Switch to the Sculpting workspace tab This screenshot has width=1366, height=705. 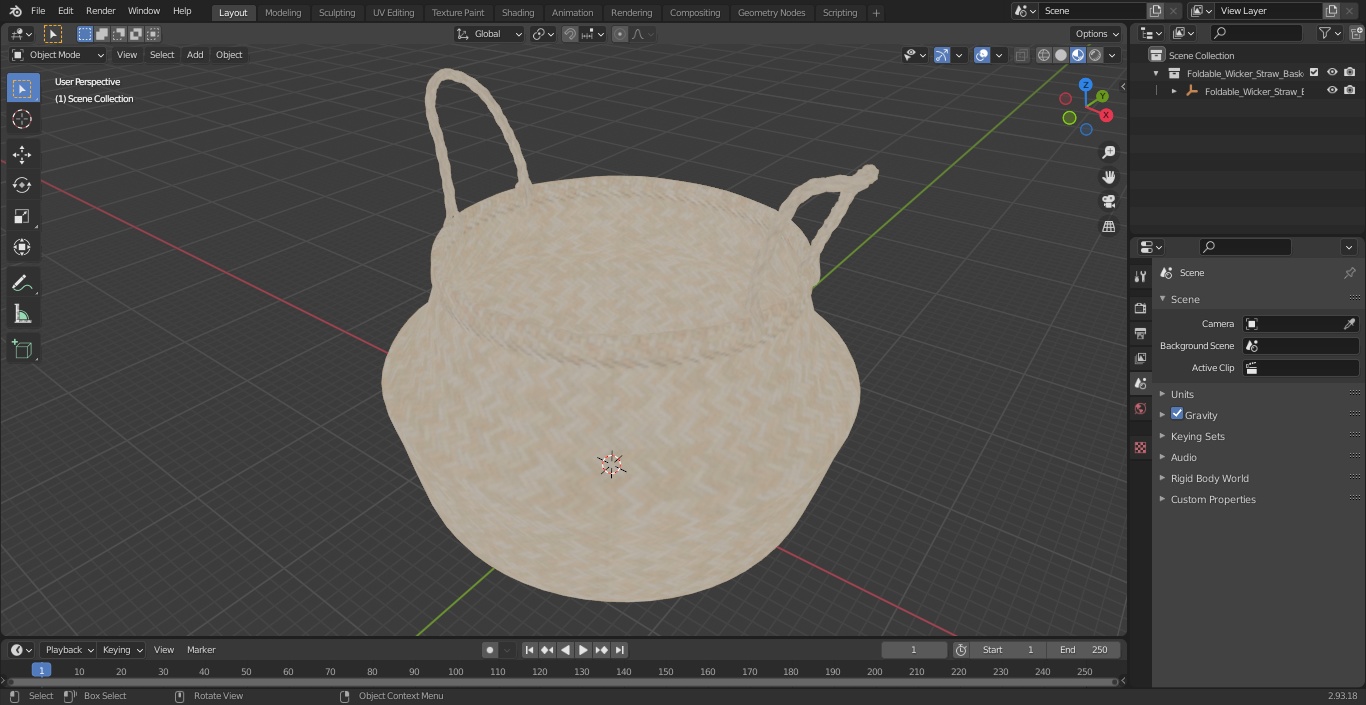pyautogui.click(x=337, y=13)
